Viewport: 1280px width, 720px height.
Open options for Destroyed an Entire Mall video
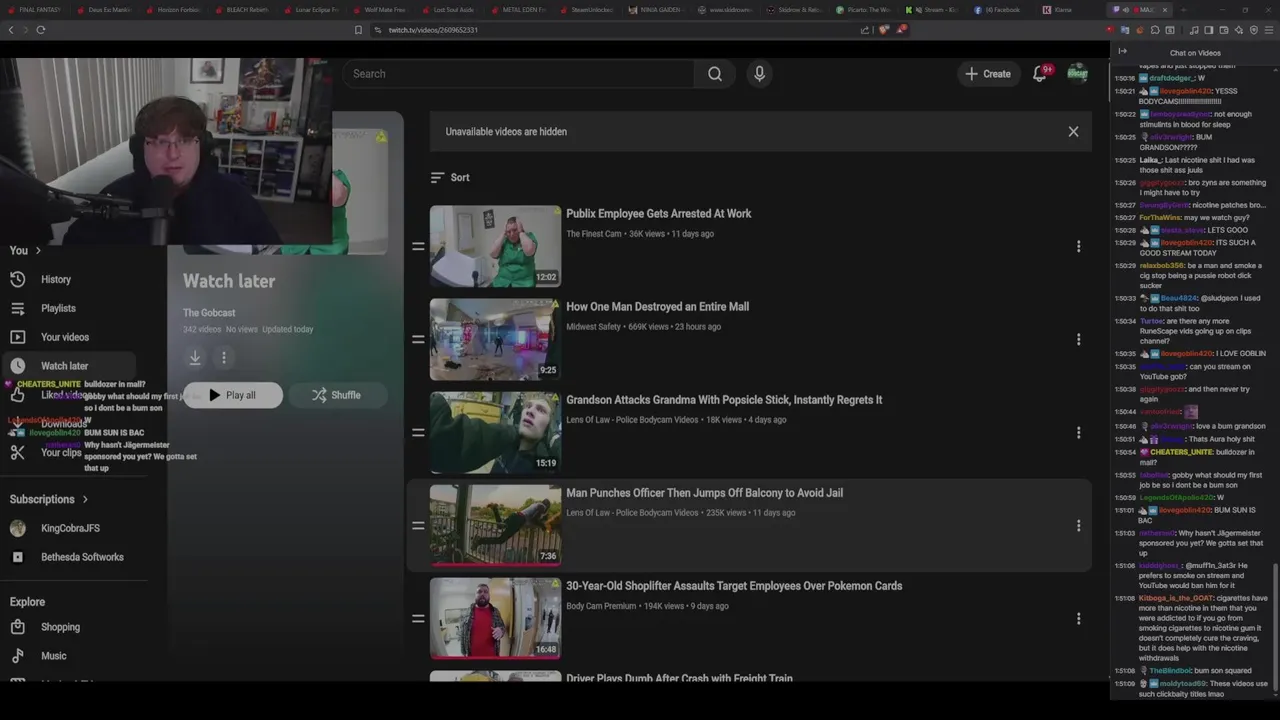pos(1078,339)
